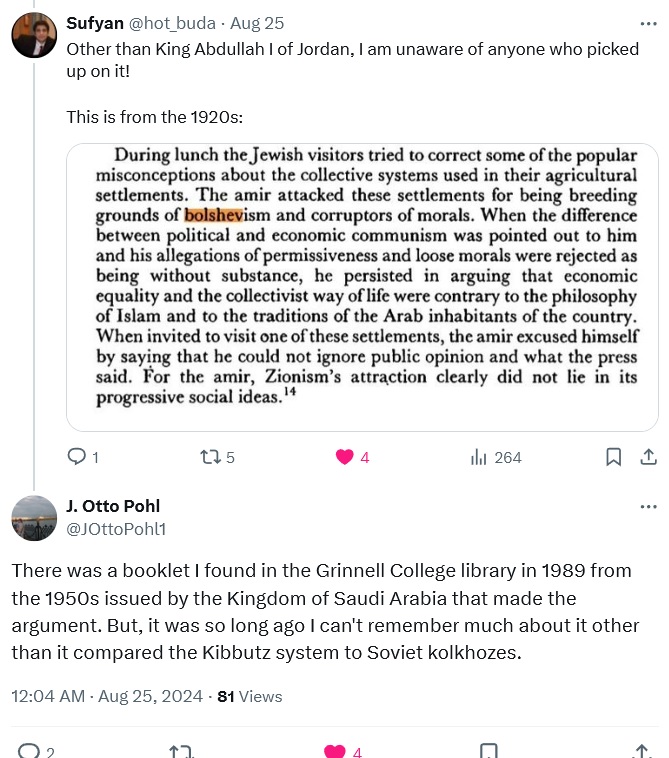The width and height of the screenshot is (669, 758).
Task: Unlike Sufyan's tweet with heart icon
Action: [345, 457]
